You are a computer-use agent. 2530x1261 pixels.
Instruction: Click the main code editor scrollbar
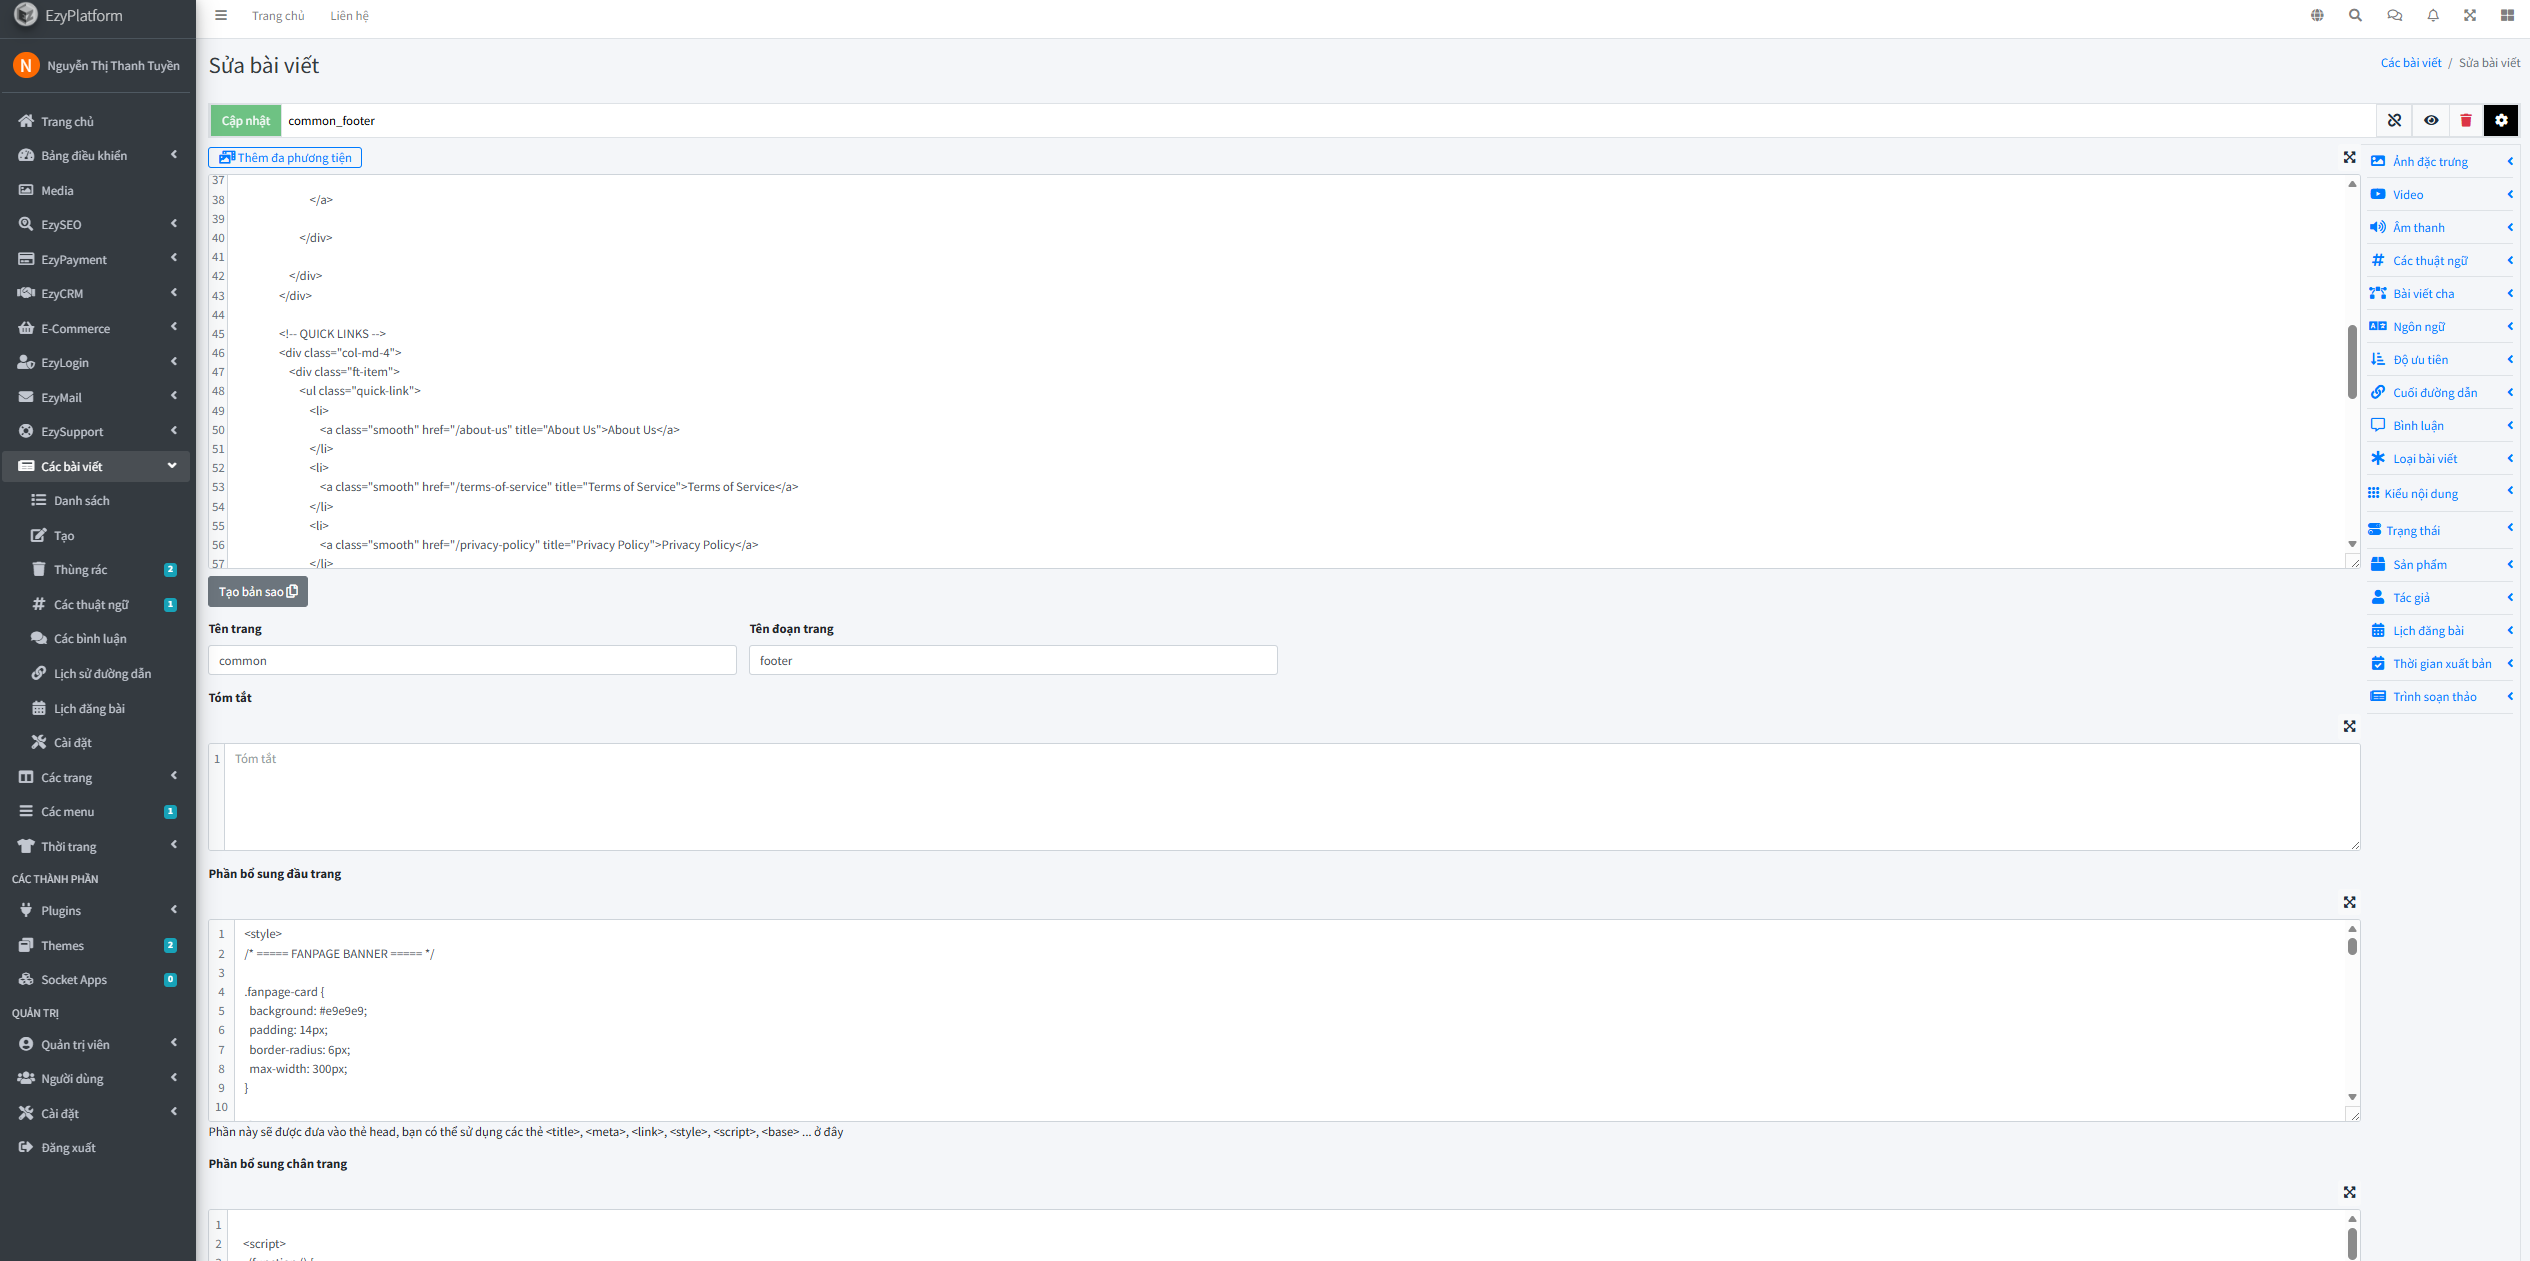pyautogui.click(x=2352, y=361)
